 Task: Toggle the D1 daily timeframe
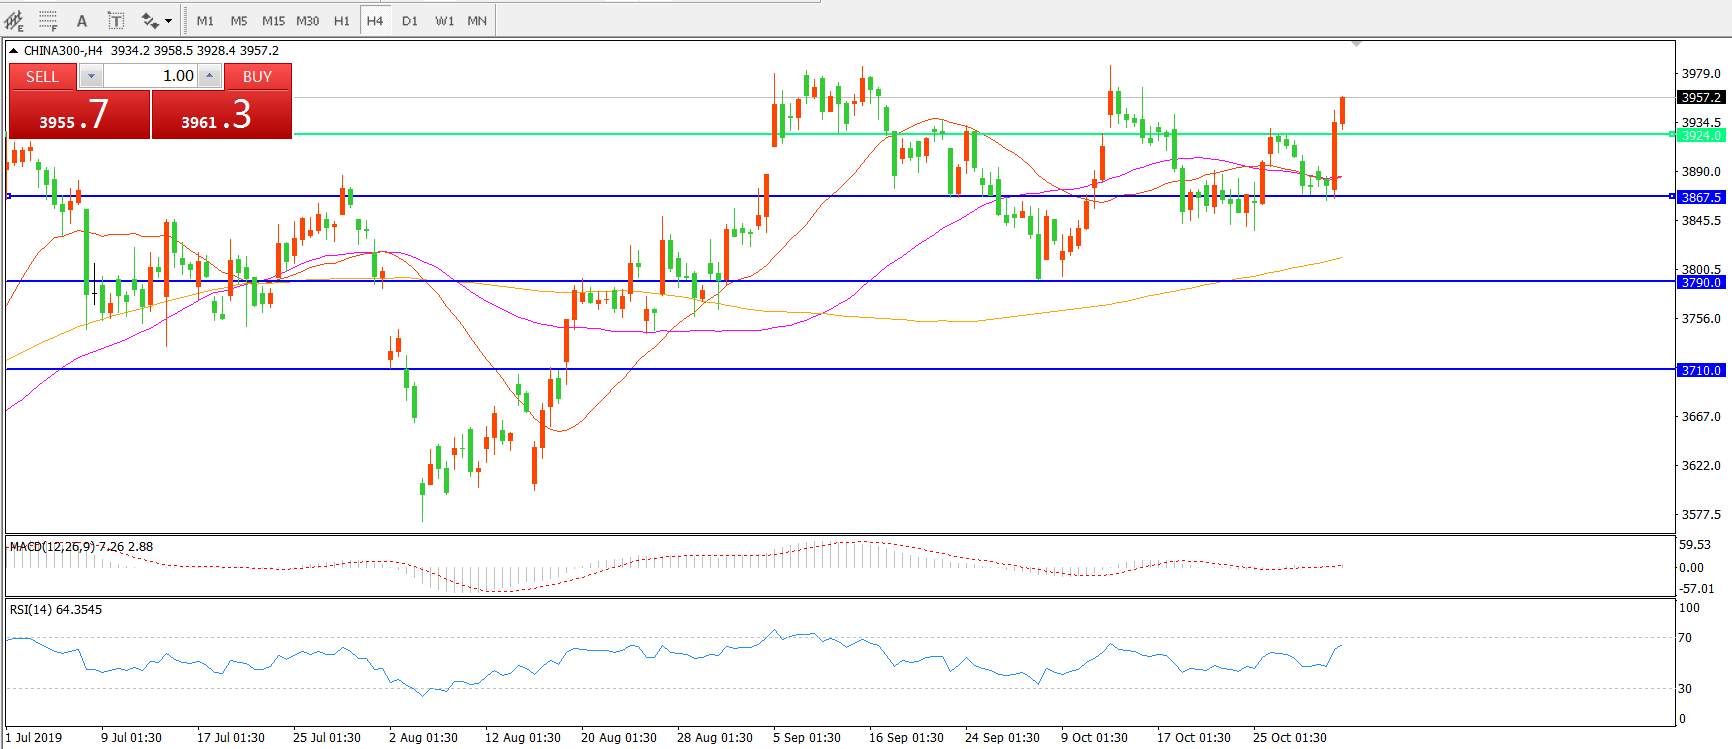tap(410, 20)
